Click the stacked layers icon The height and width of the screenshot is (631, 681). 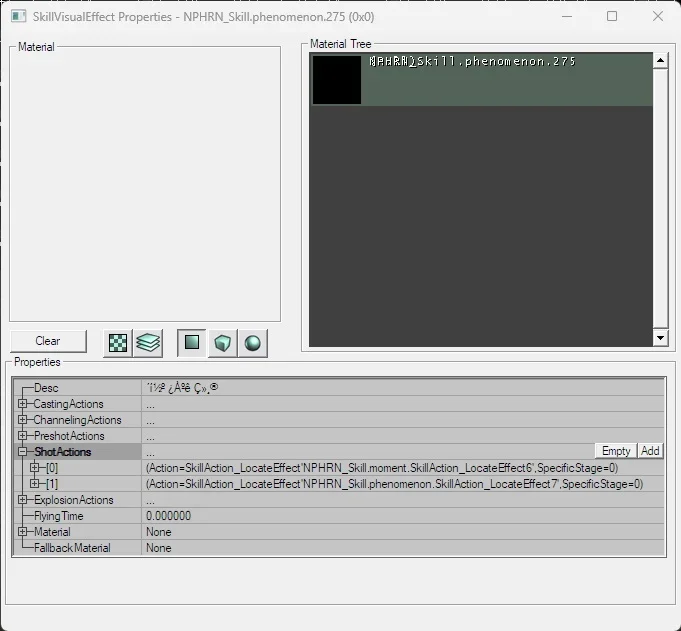pyautogui.click(x=148, y=343)
